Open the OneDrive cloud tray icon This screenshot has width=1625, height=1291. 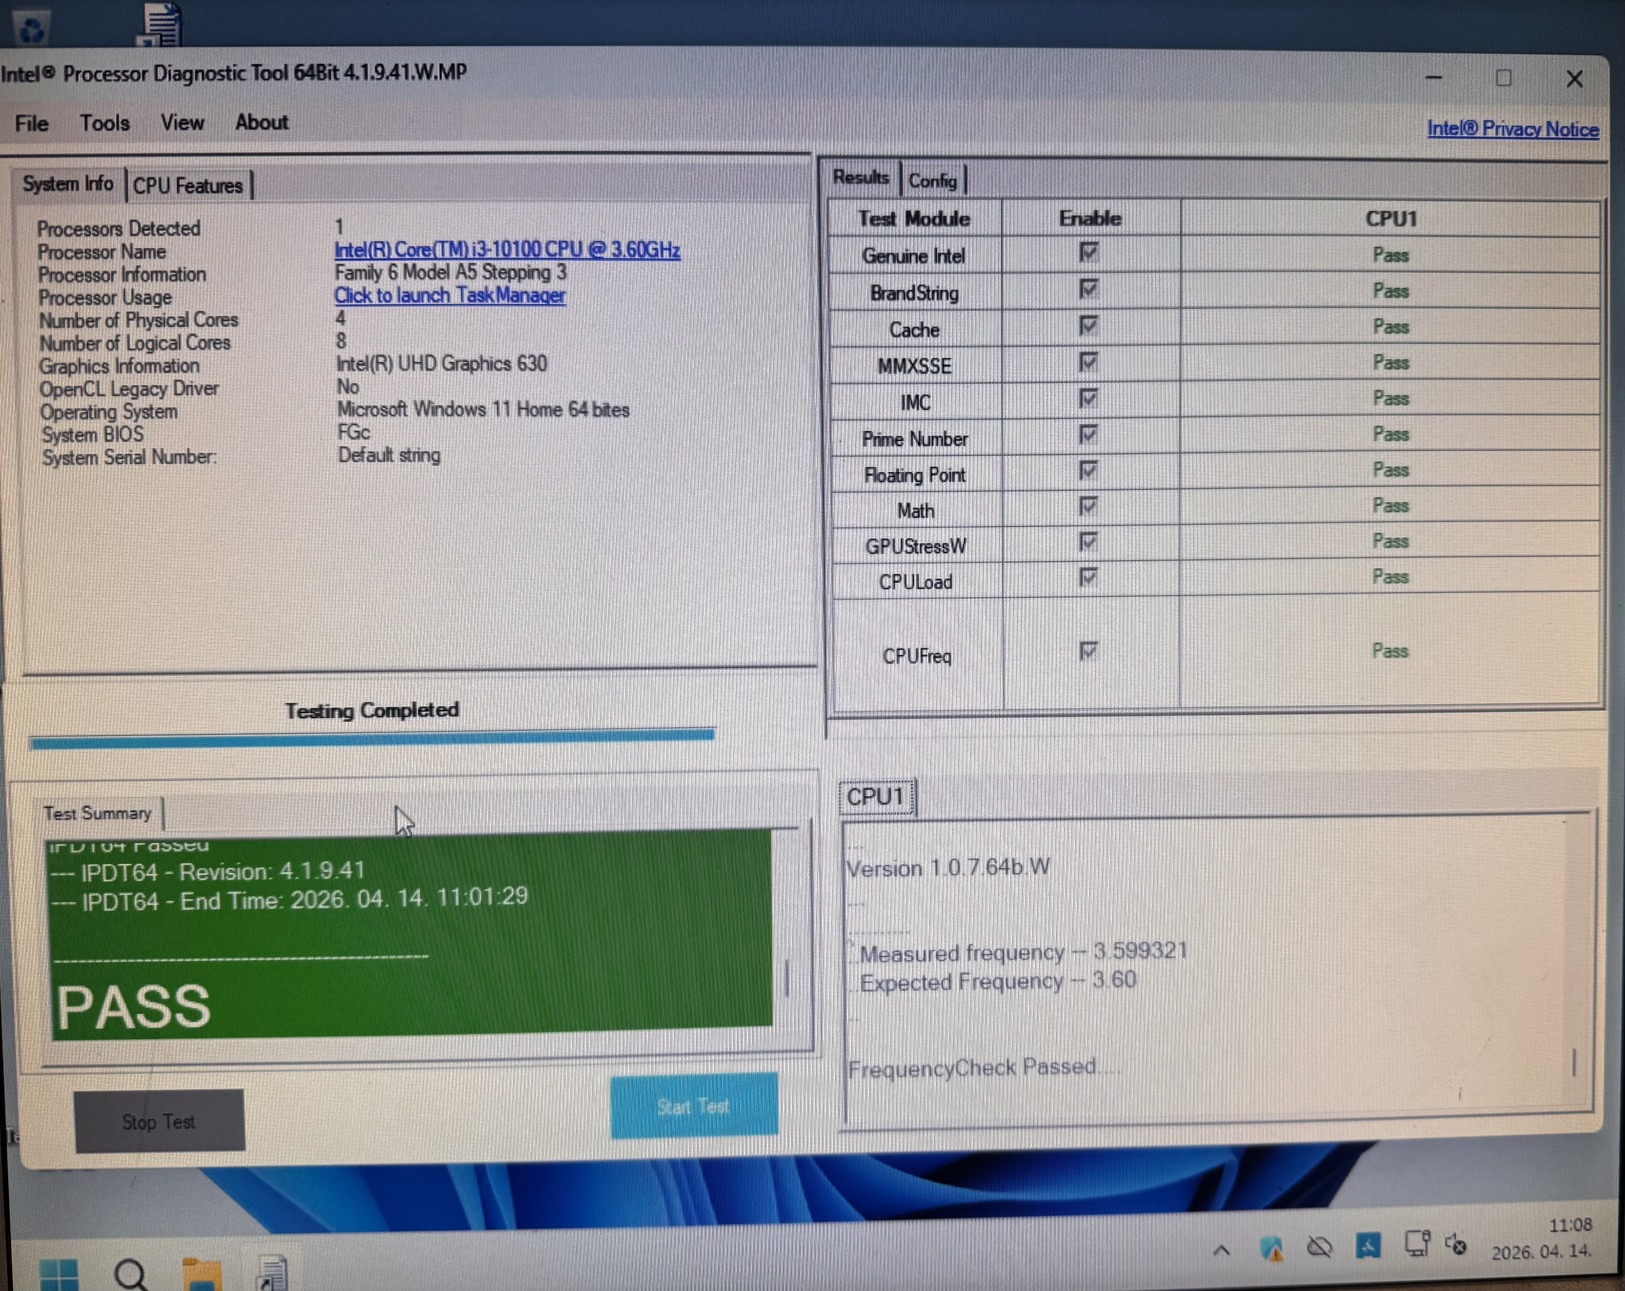(1320, 1247)
